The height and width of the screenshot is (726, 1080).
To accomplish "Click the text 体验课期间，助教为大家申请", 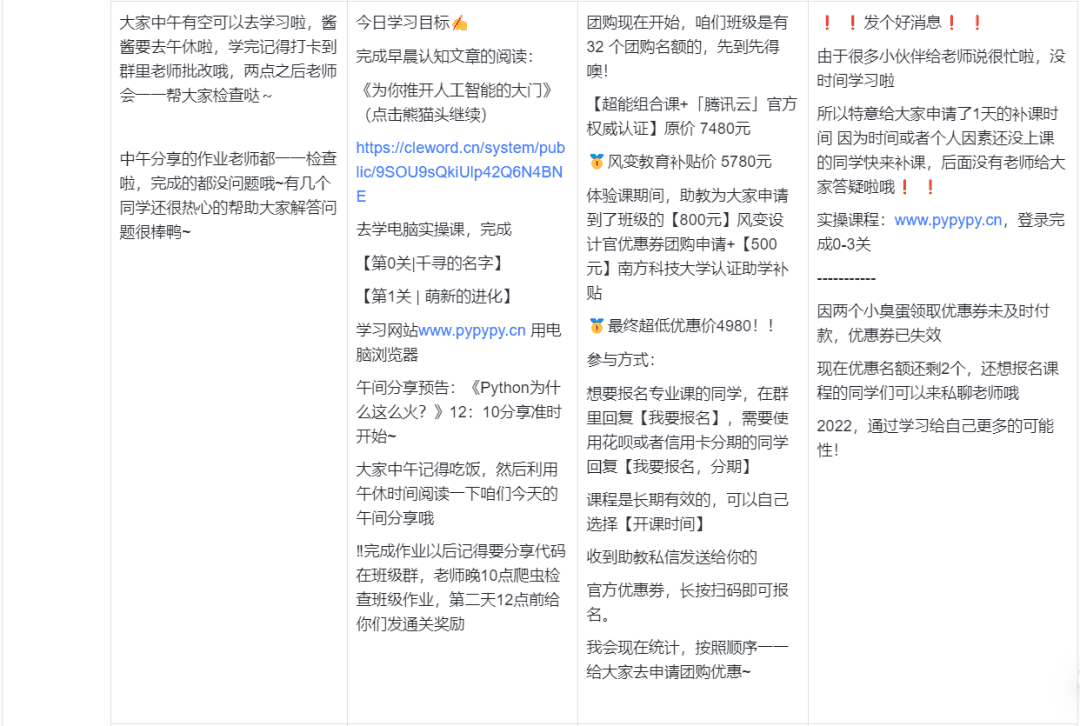I will 687,196.
